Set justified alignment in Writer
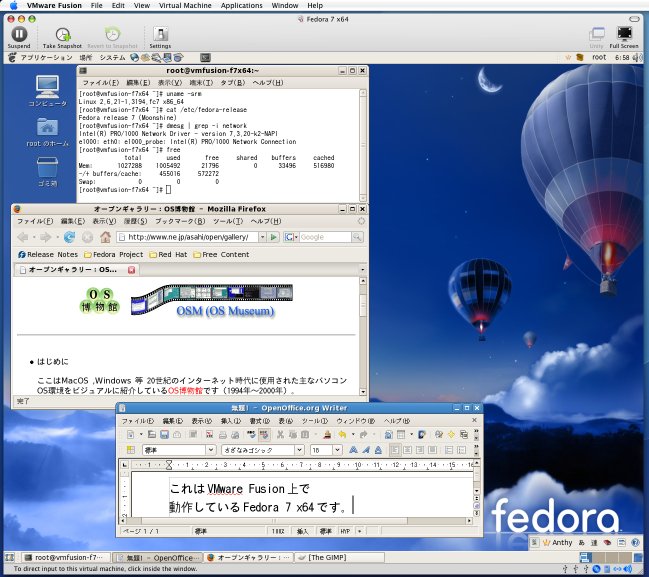The image size is (649, 577). pos(432,450)
